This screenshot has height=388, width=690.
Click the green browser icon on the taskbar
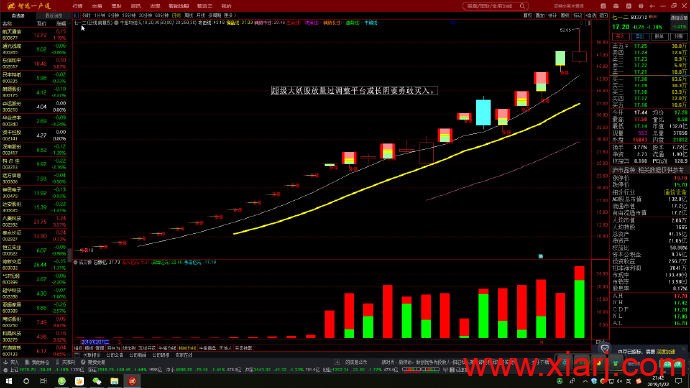click(x=62, y=381)
